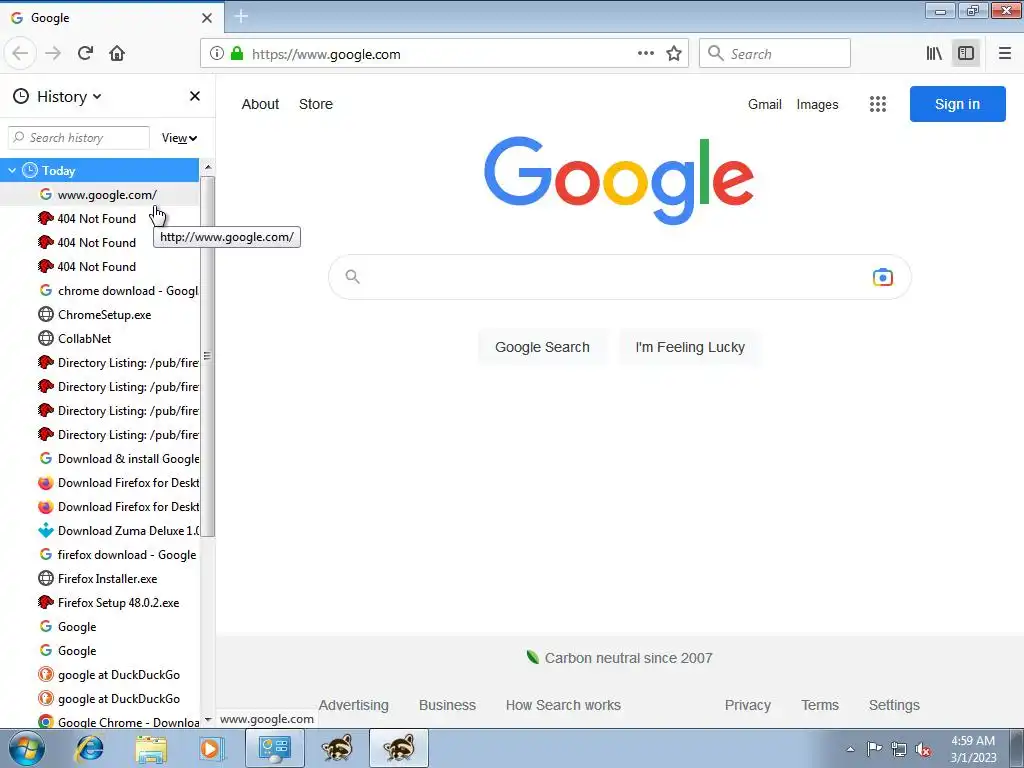Viewport: 1024px width, 768px height.
Task: Open the Images link
Action: [817, 104]
